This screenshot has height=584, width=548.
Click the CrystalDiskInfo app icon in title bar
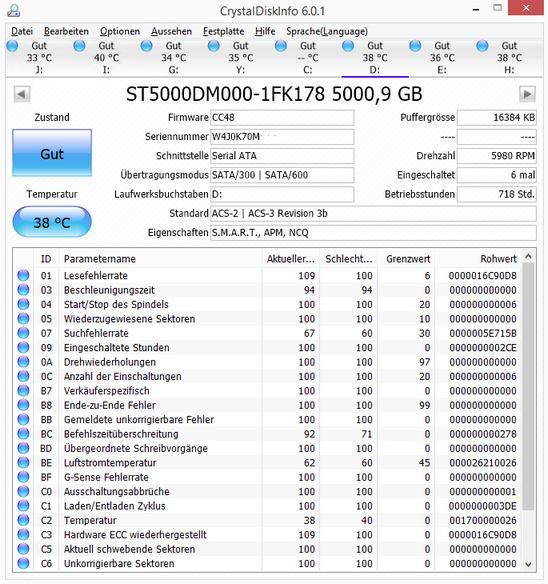(x=13, y=10)
